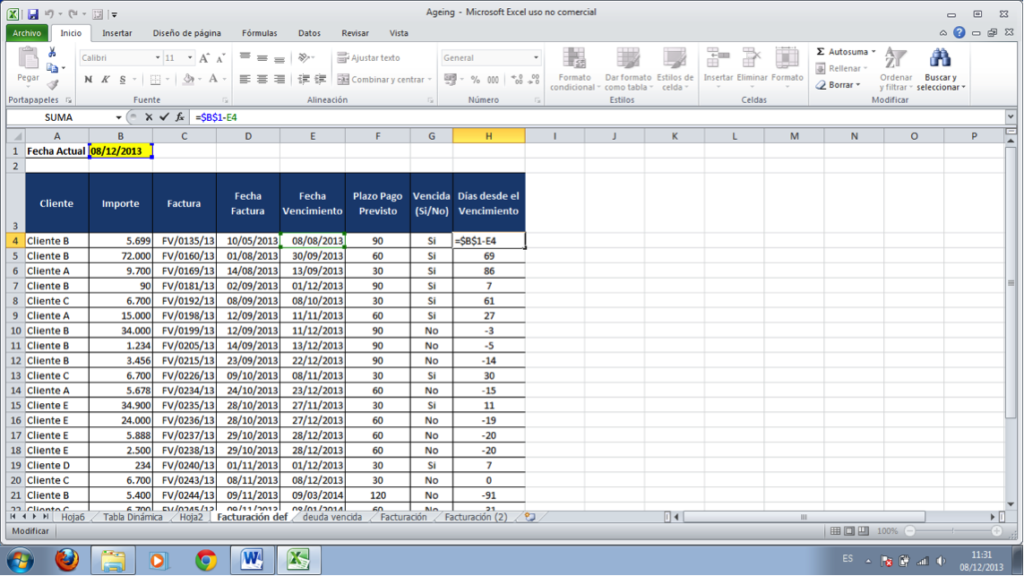Click the Autosuma sigma icon
This screenshot has height=576, width=1024.
(x=821, y=51)
